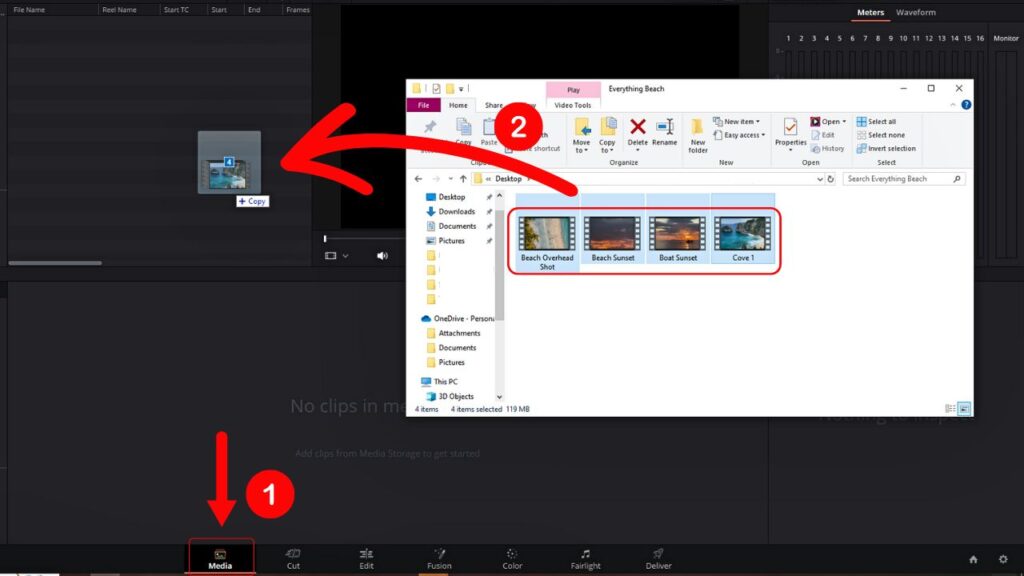The height and width of the screenshot is (576, 1024).
Task: Unpin Downloads from Quick access
Action: coord(489,211)
